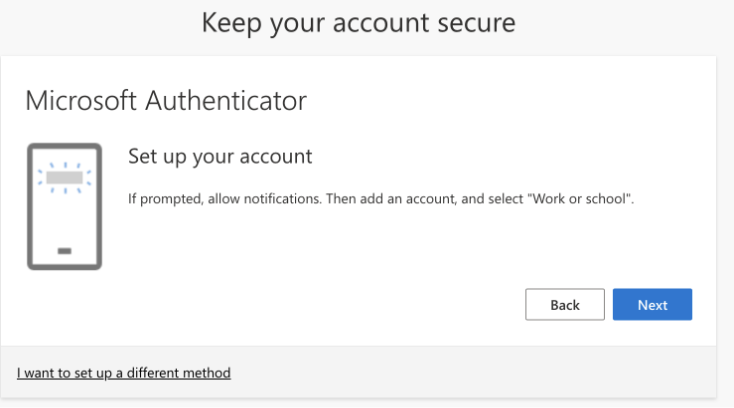Go back with the Back button
The image size is (734, 408).
tap(564, 305)
